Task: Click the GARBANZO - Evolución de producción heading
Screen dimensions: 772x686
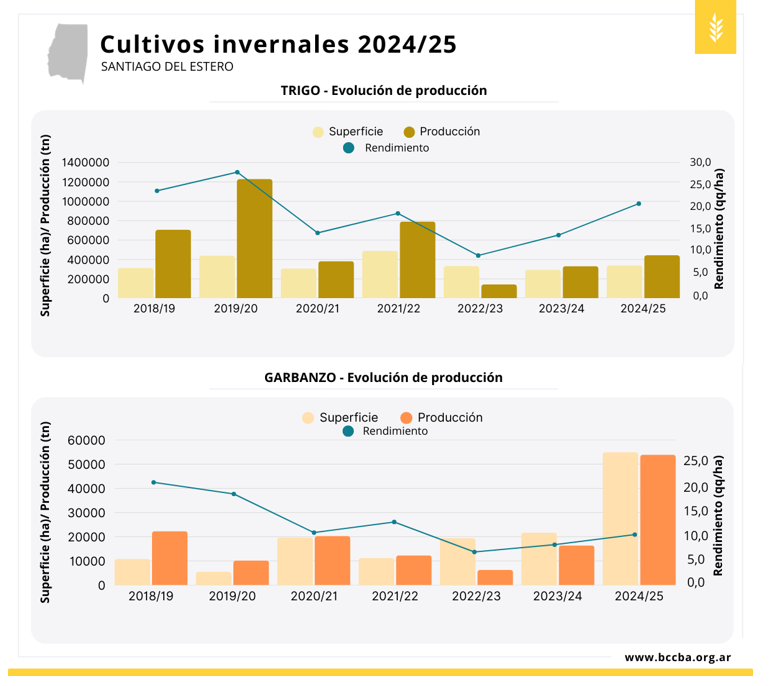Action: click(x=384, y=377)
